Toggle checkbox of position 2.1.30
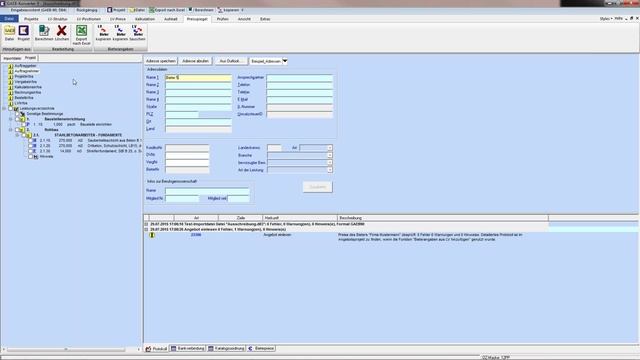This screenshot has width=640, height=360. [30, 151]
